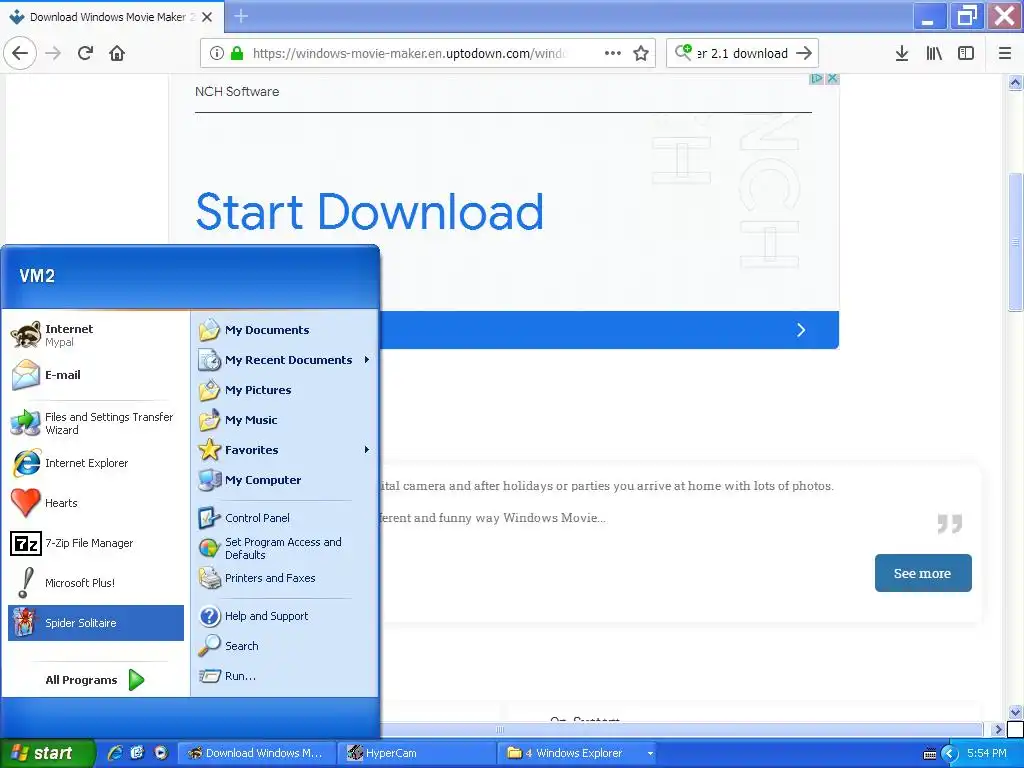The image size is (1024, 768).
Task: Click the scrollbar down arrow
Action: (x=1016, y=712)
